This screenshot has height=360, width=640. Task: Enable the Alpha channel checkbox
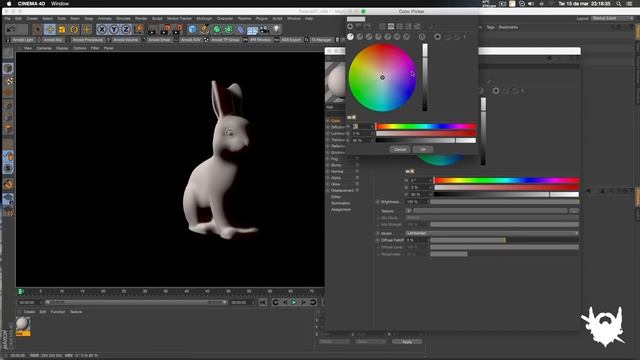click(357, 178)
